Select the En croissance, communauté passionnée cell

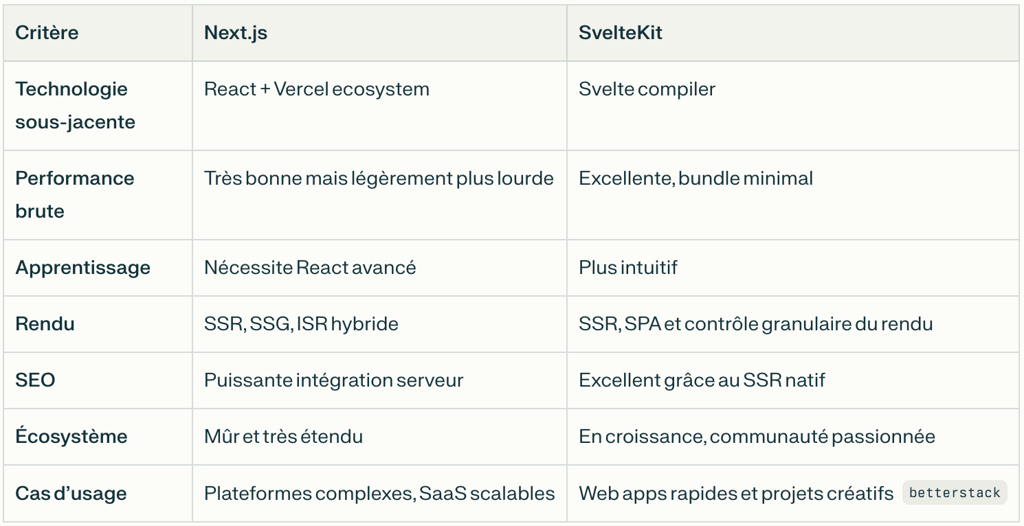pyautogui.click(x=756, y=437)
